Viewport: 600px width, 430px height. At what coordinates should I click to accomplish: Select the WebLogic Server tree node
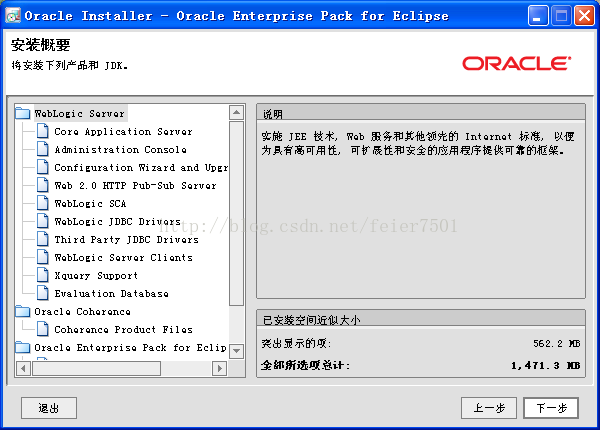click(x=80, y=114)
